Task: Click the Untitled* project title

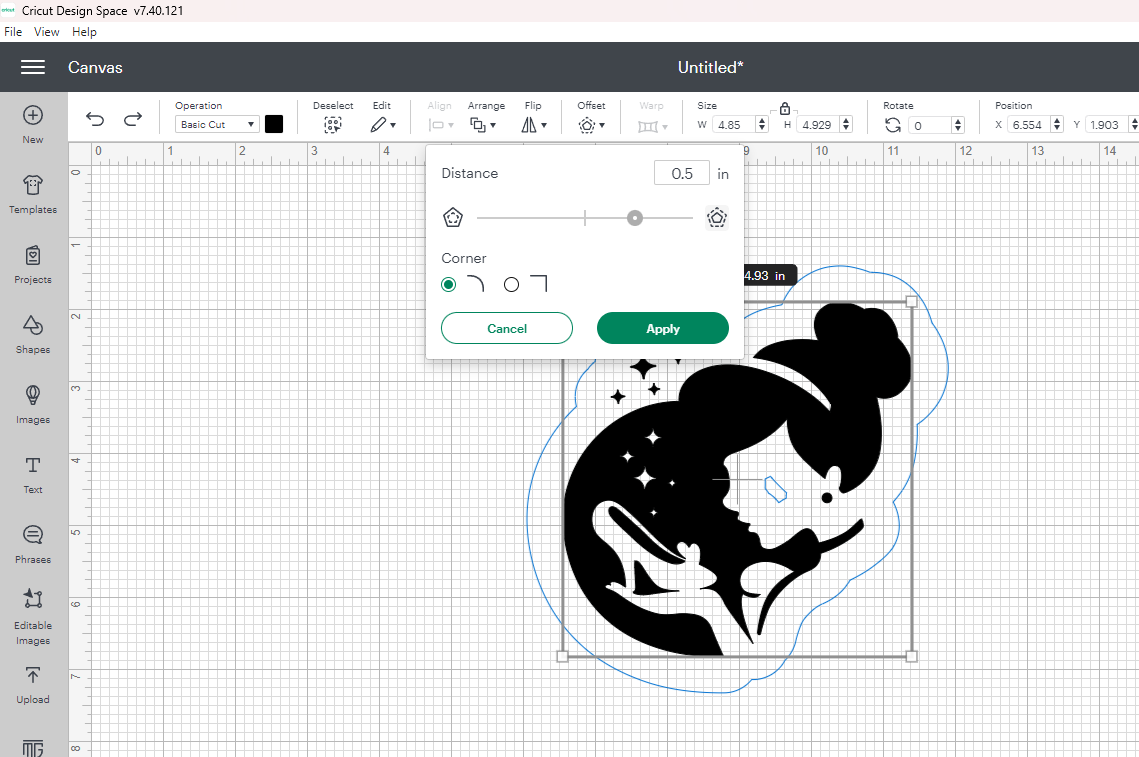Action: coord(710,68)
